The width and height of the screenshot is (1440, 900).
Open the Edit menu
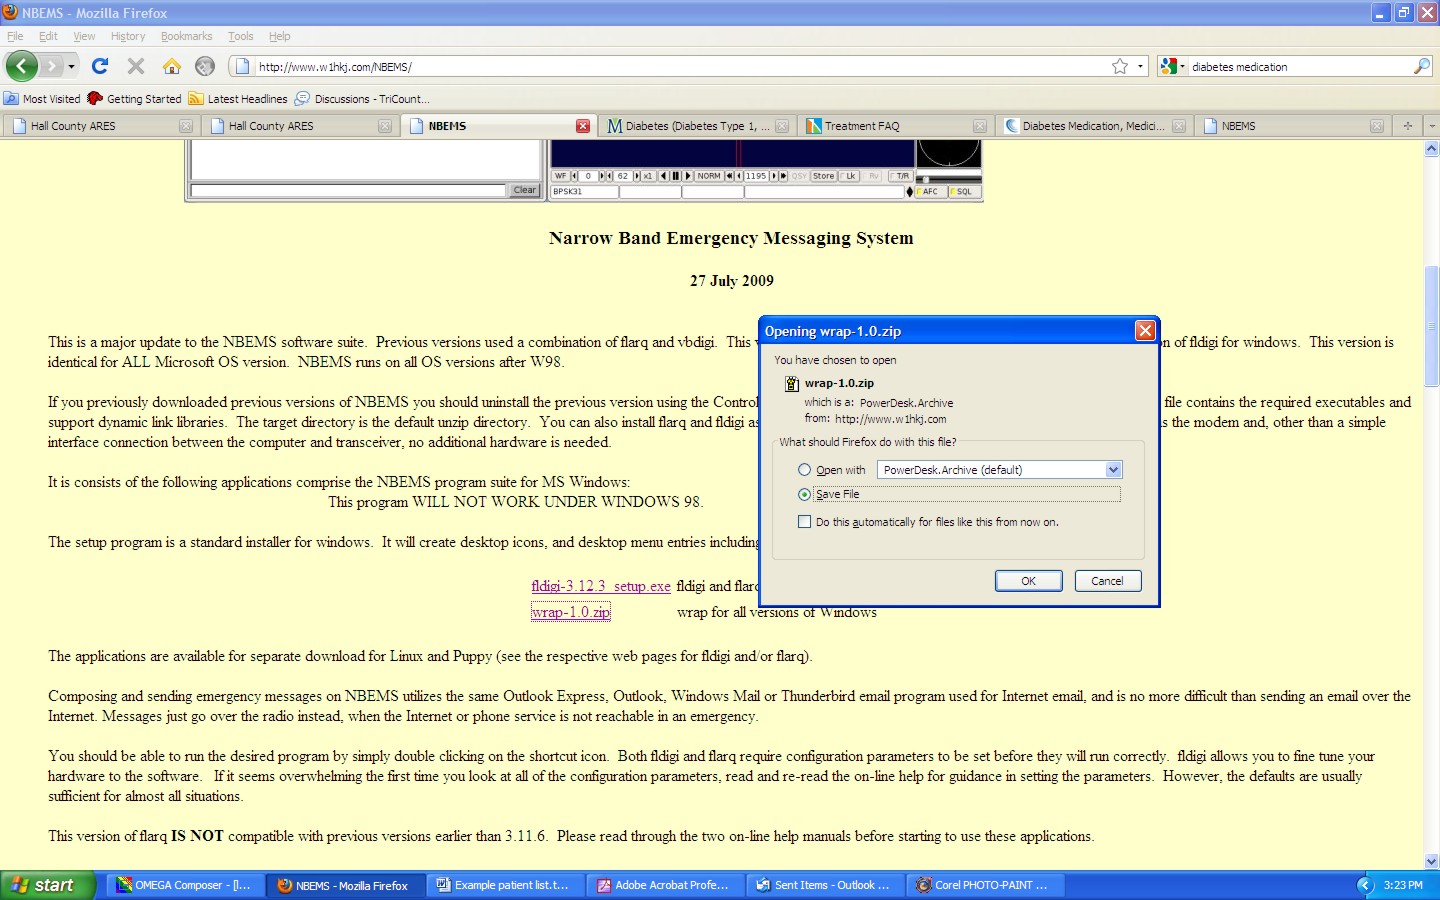(48, 36)
